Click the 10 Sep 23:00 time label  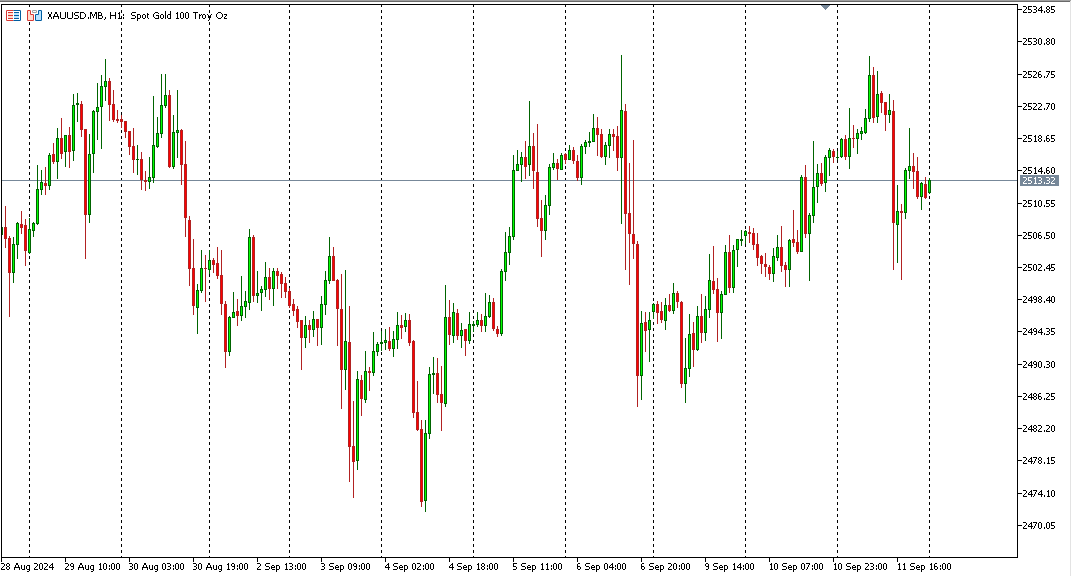860,566
